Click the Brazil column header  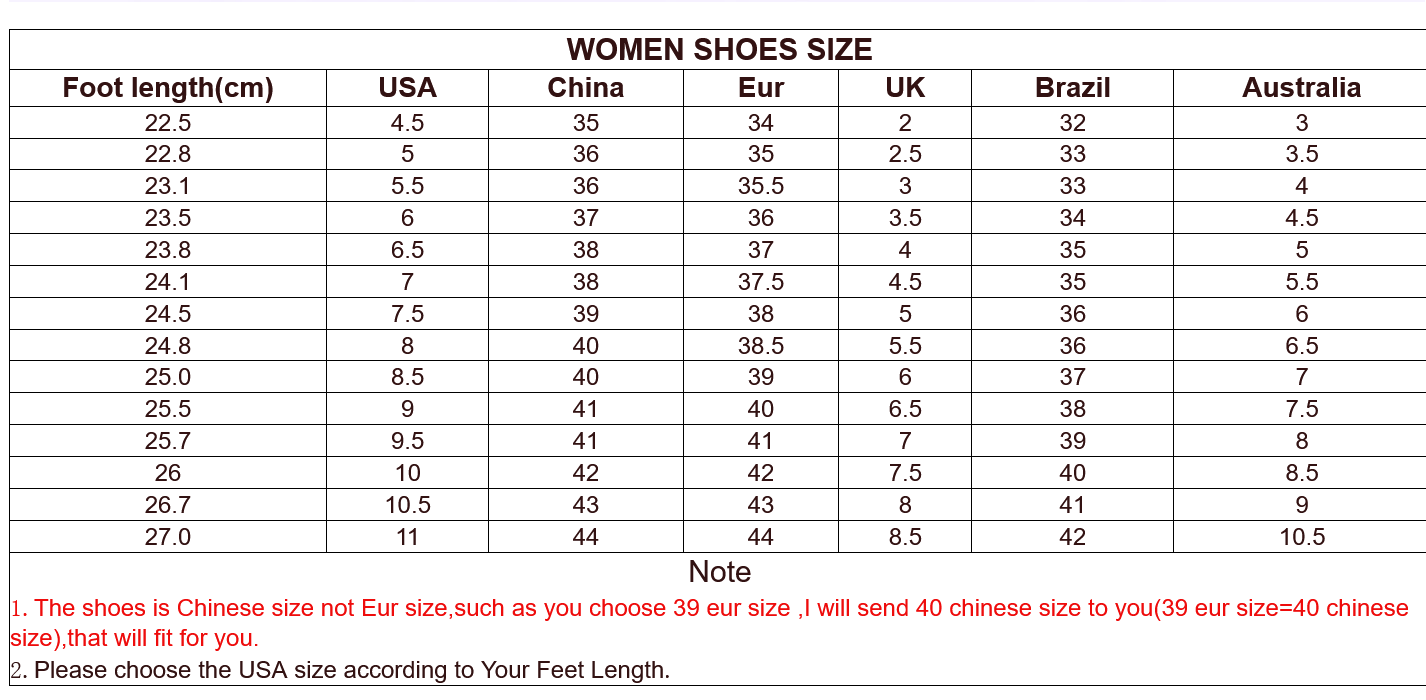pyautogui.click(x=1072, y=88)
